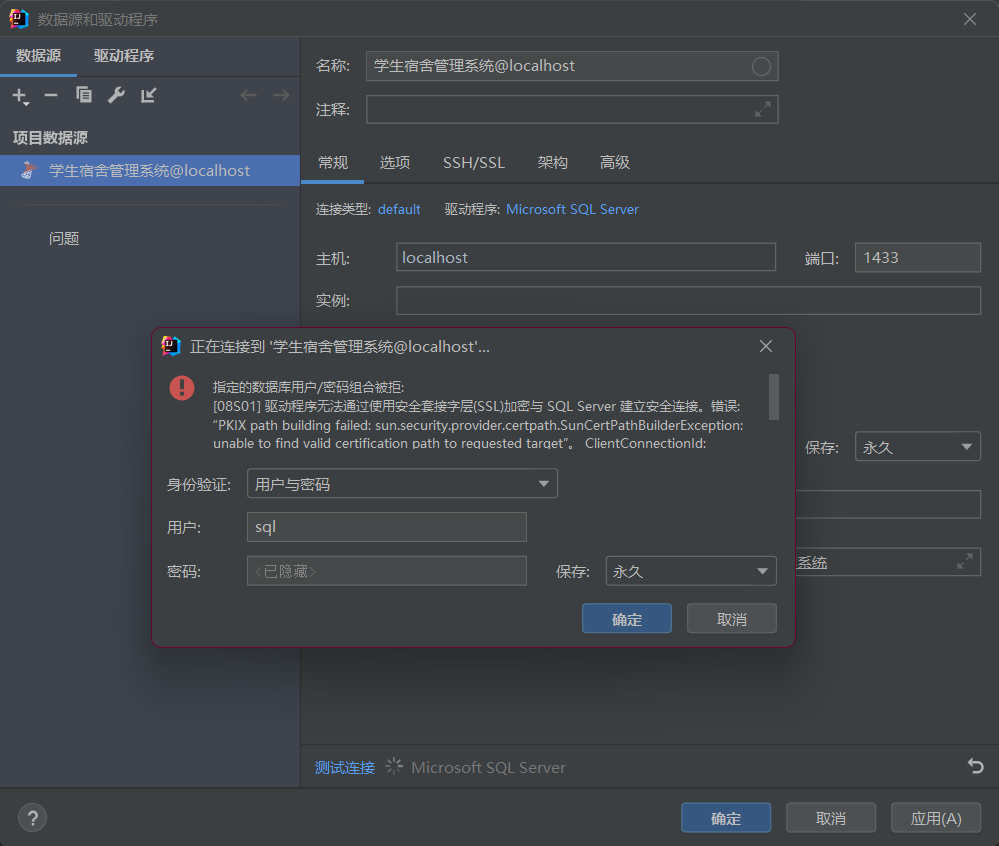Pick data source color circle in name field

click(x=761, y=66)
